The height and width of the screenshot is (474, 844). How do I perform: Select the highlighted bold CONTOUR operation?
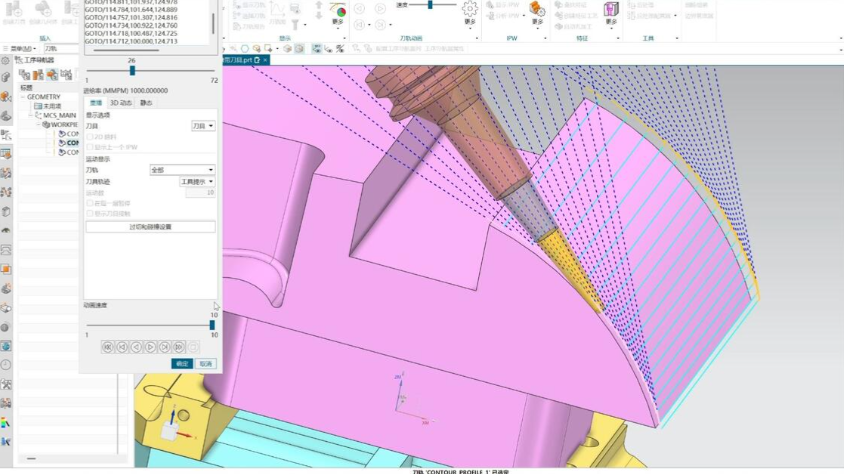point(68,143)
